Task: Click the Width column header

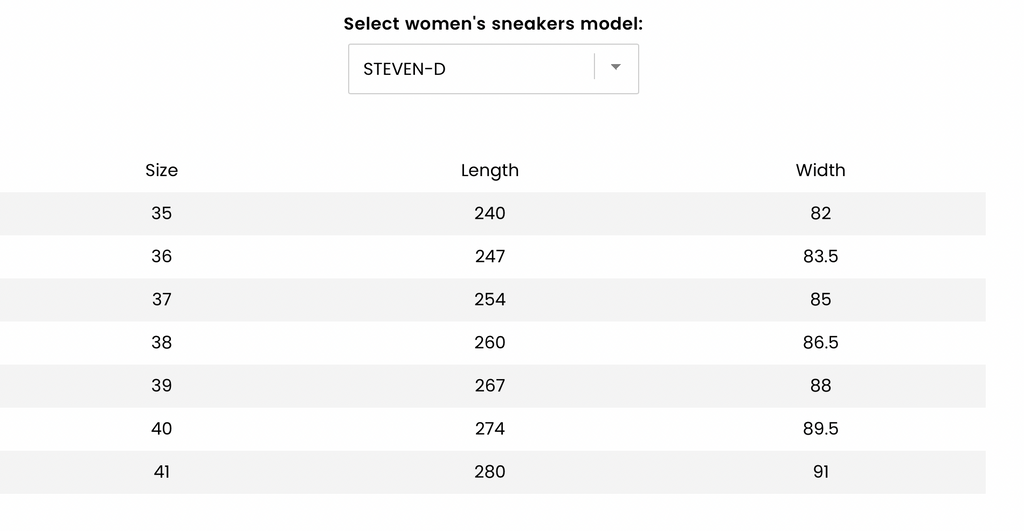Action: [x=820, y=170]
